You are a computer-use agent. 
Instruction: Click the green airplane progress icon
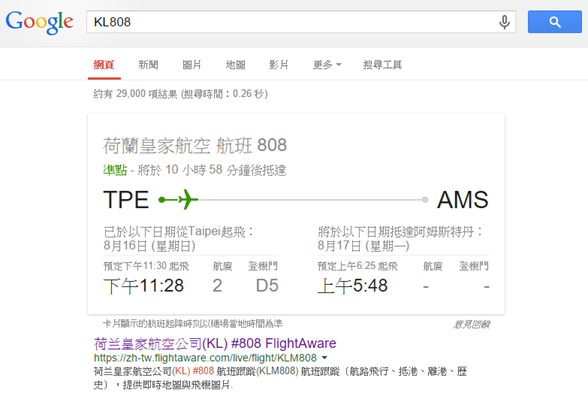188,200
